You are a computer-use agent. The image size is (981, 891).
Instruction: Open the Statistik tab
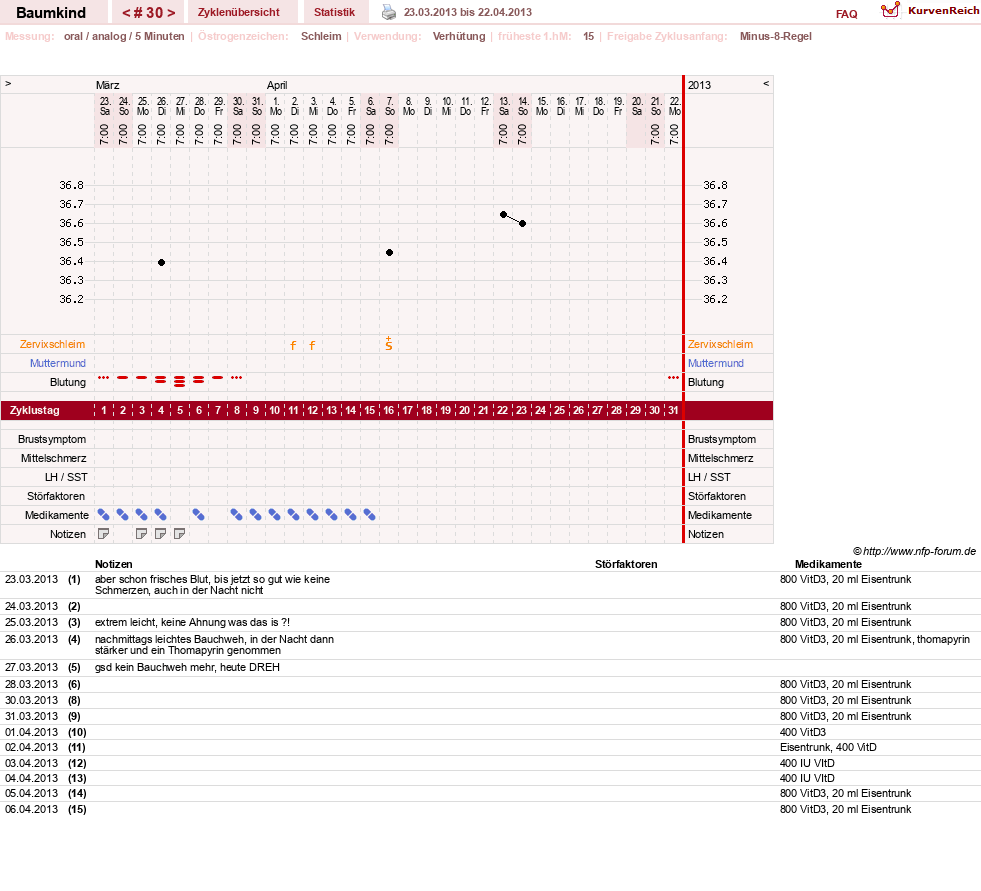[334, 12]
